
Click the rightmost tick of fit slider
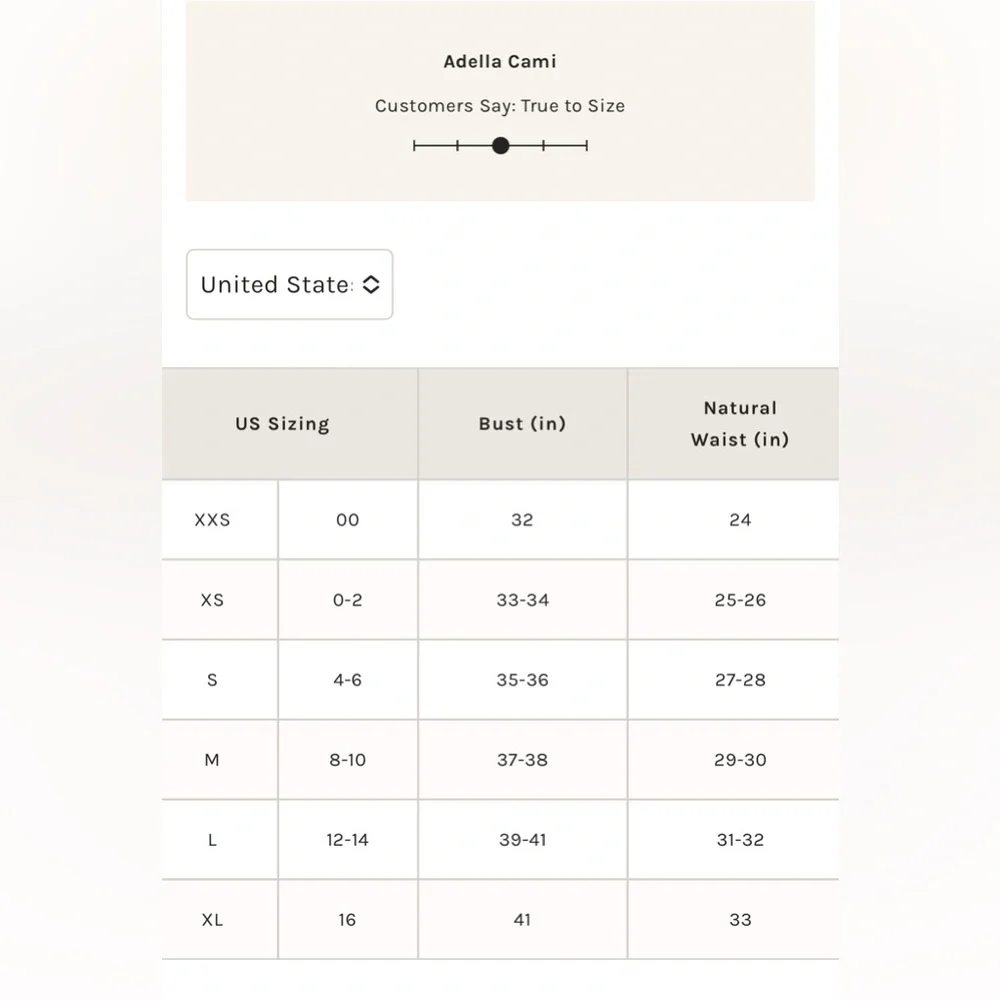point(587,146)
